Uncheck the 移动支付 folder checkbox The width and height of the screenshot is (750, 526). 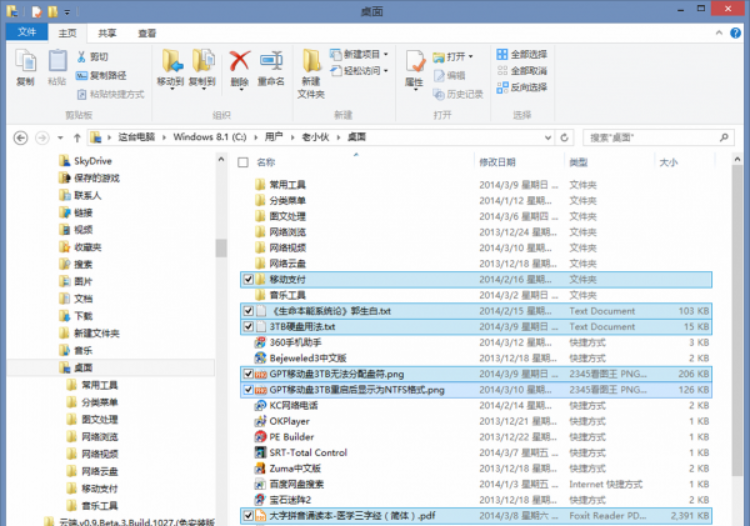pos(248,280)
